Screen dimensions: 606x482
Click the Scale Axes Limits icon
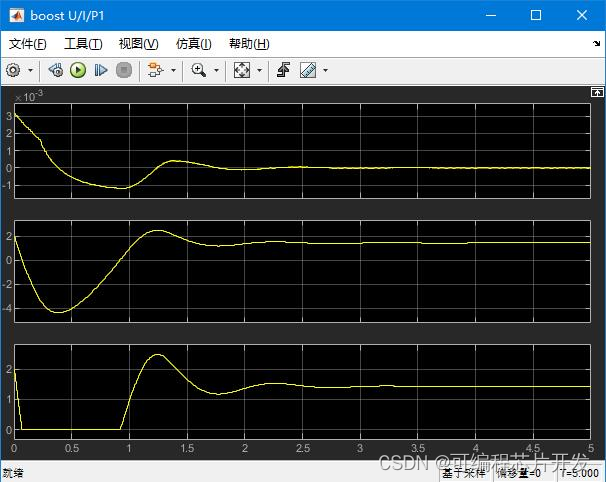coord(242,70)
